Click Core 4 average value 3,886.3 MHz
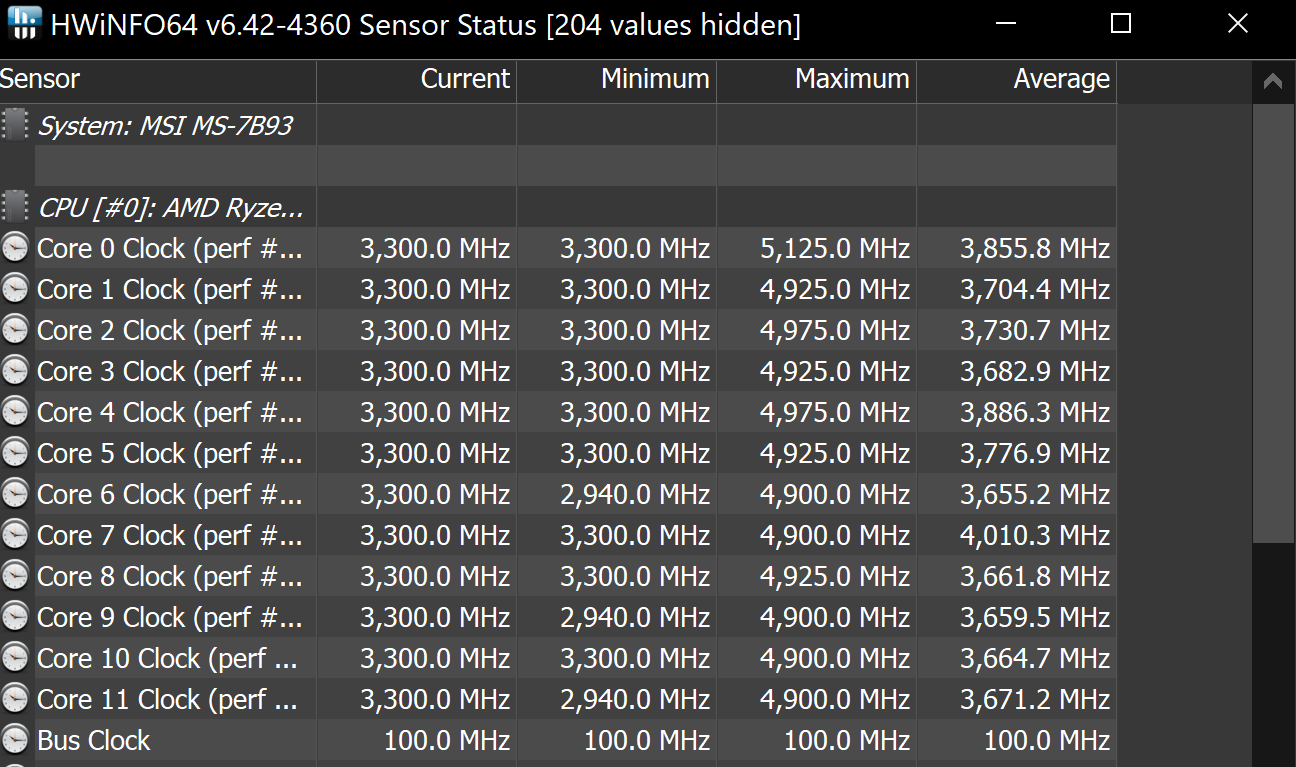 pos(1035,412)
